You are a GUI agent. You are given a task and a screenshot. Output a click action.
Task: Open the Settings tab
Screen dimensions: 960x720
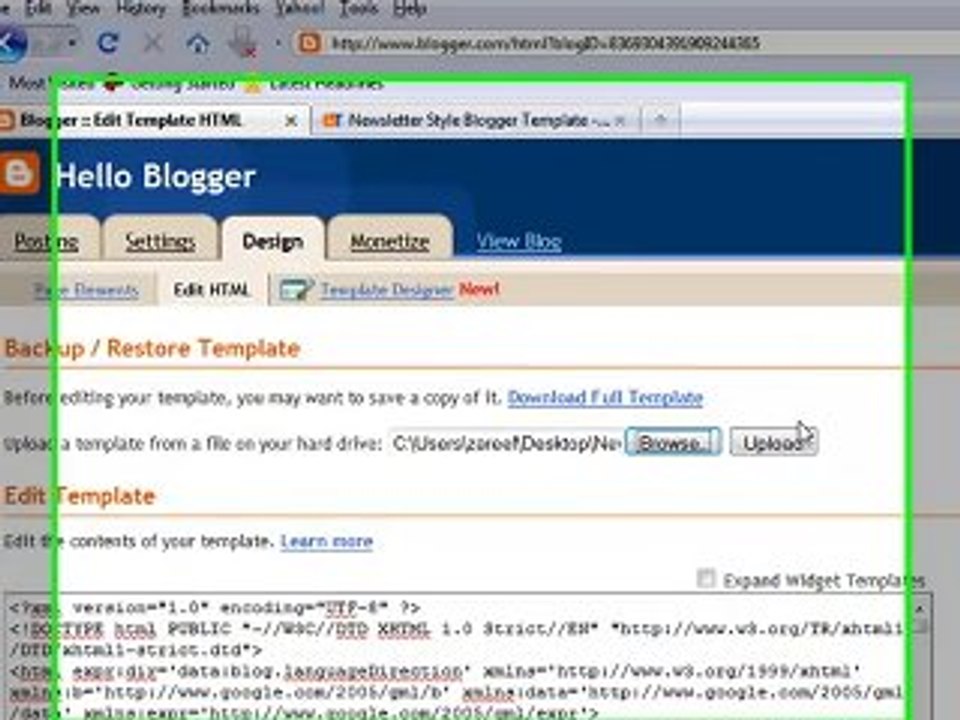[160, 242]
